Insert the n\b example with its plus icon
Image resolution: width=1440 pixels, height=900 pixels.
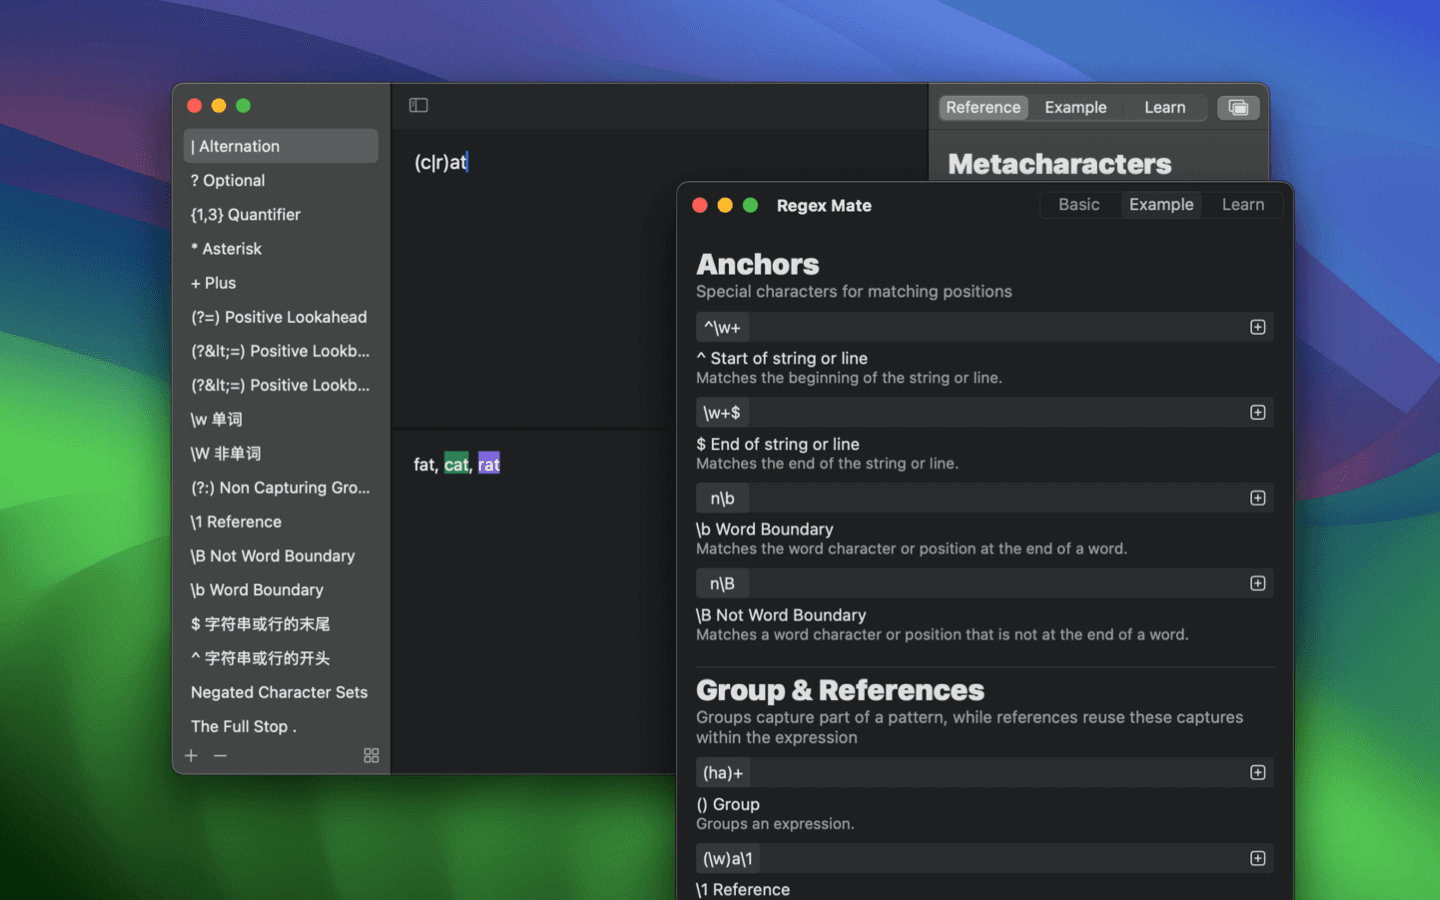click(1258, 498)
